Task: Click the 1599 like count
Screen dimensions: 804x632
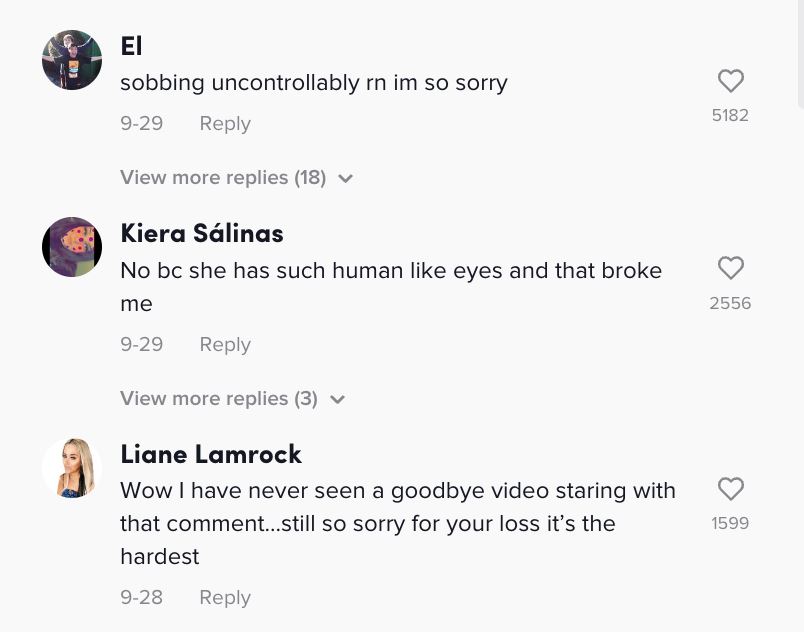Action: pyautogui.click(x=730, y=523)
